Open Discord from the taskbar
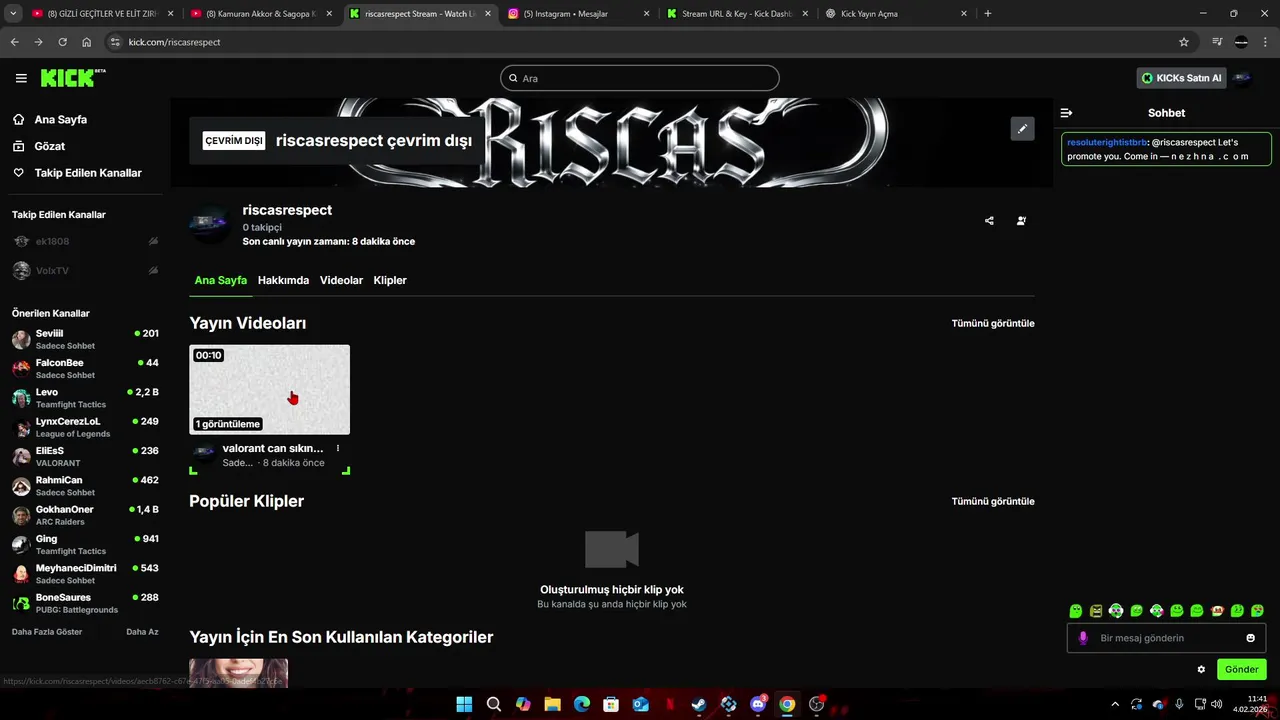 [x=758, y=704]
